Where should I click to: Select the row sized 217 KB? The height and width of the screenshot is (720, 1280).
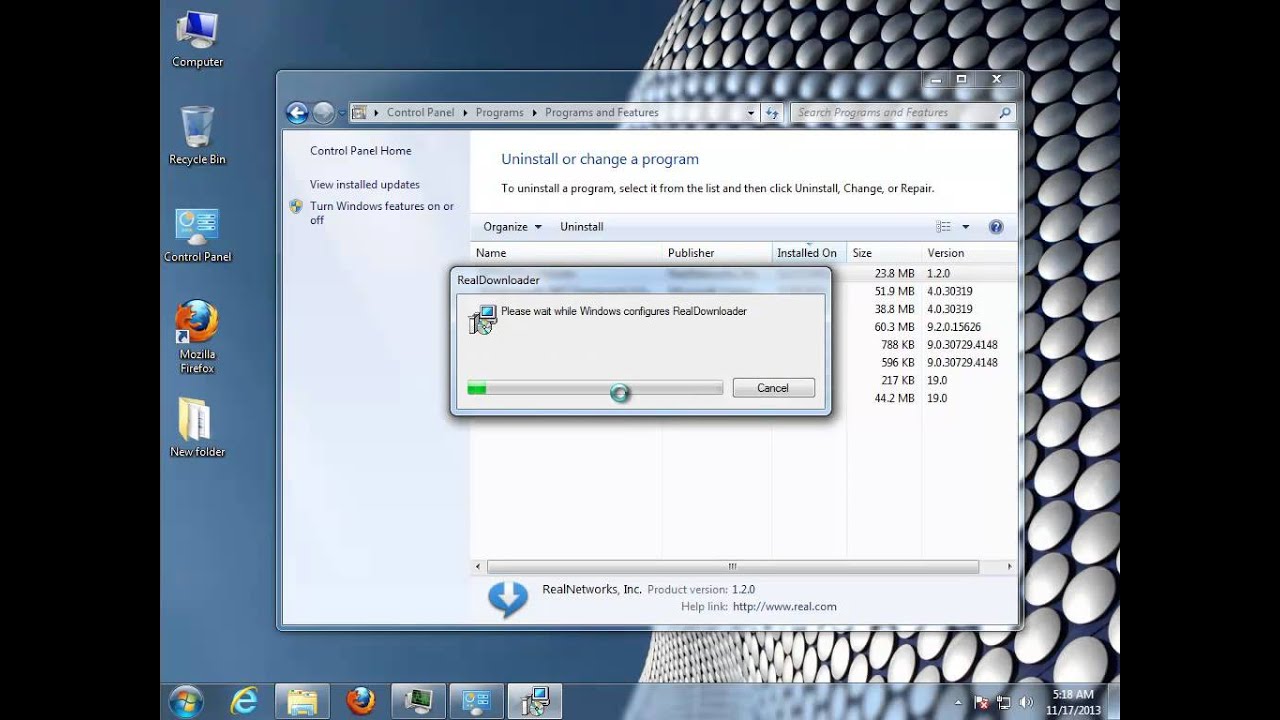pos(744,381)
